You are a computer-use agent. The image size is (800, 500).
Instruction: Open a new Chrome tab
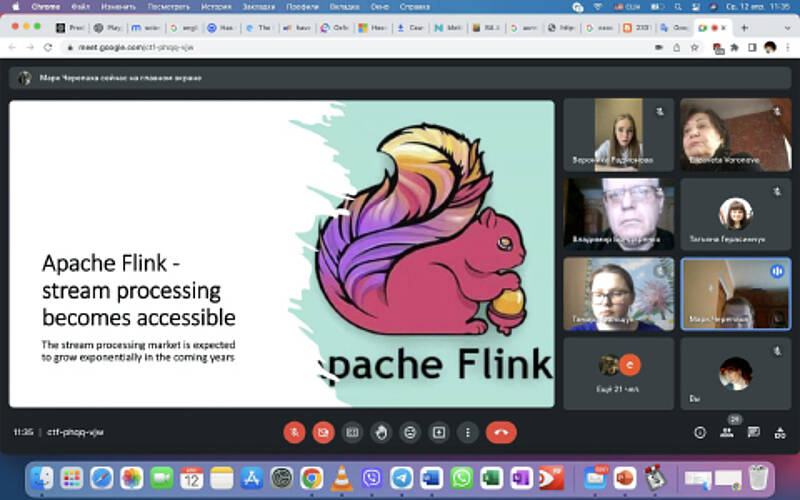744,28
